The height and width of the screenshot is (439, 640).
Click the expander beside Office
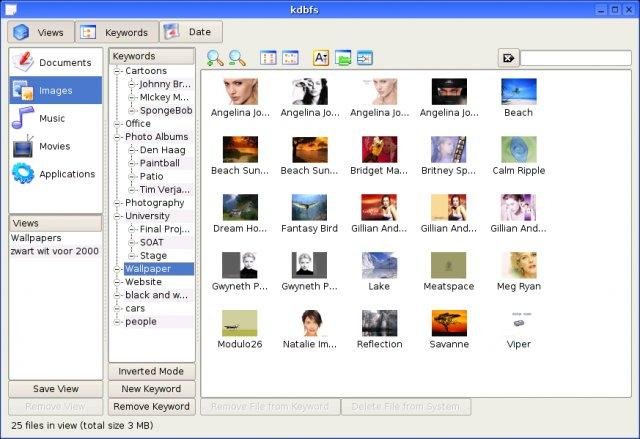[118, 124]
